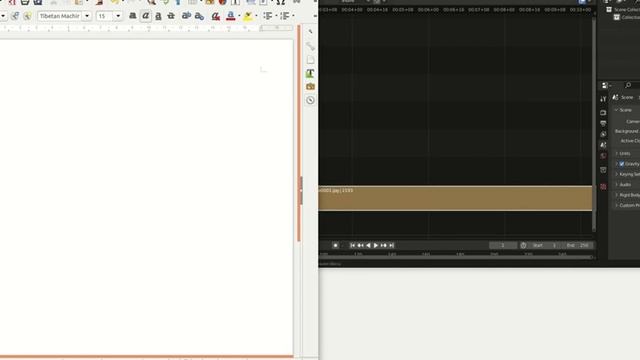Click the Update Selected Style icon
Viewport: 640px width, 360px height.
(15, 16)
